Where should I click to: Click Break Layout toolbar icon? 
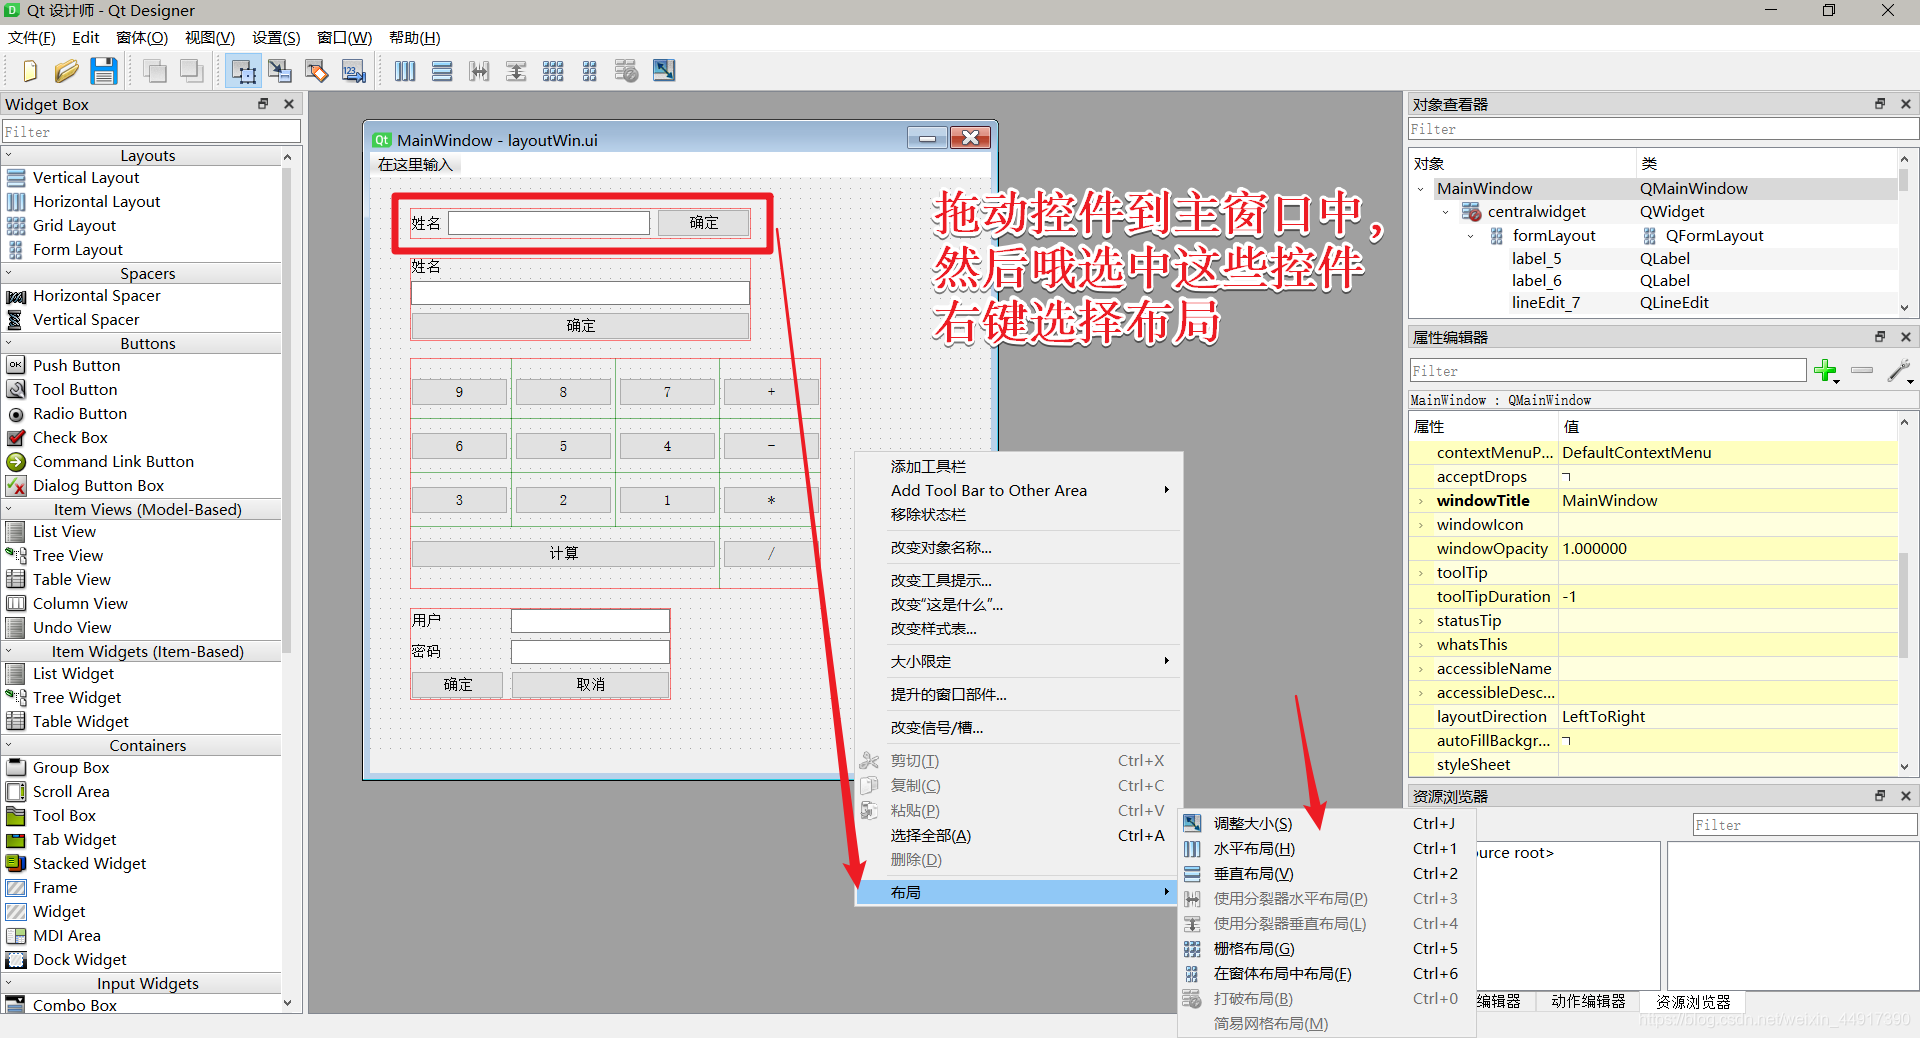point(627,71)
